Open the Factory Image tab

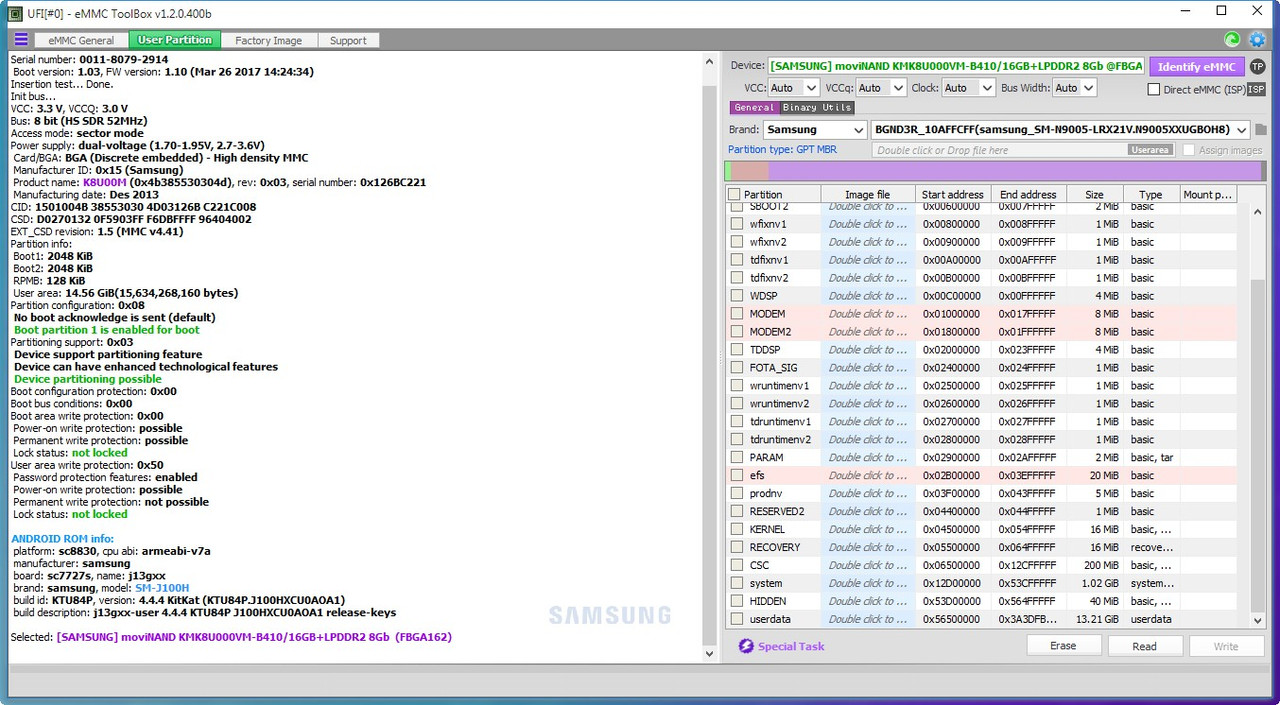[x=268, y=40]
